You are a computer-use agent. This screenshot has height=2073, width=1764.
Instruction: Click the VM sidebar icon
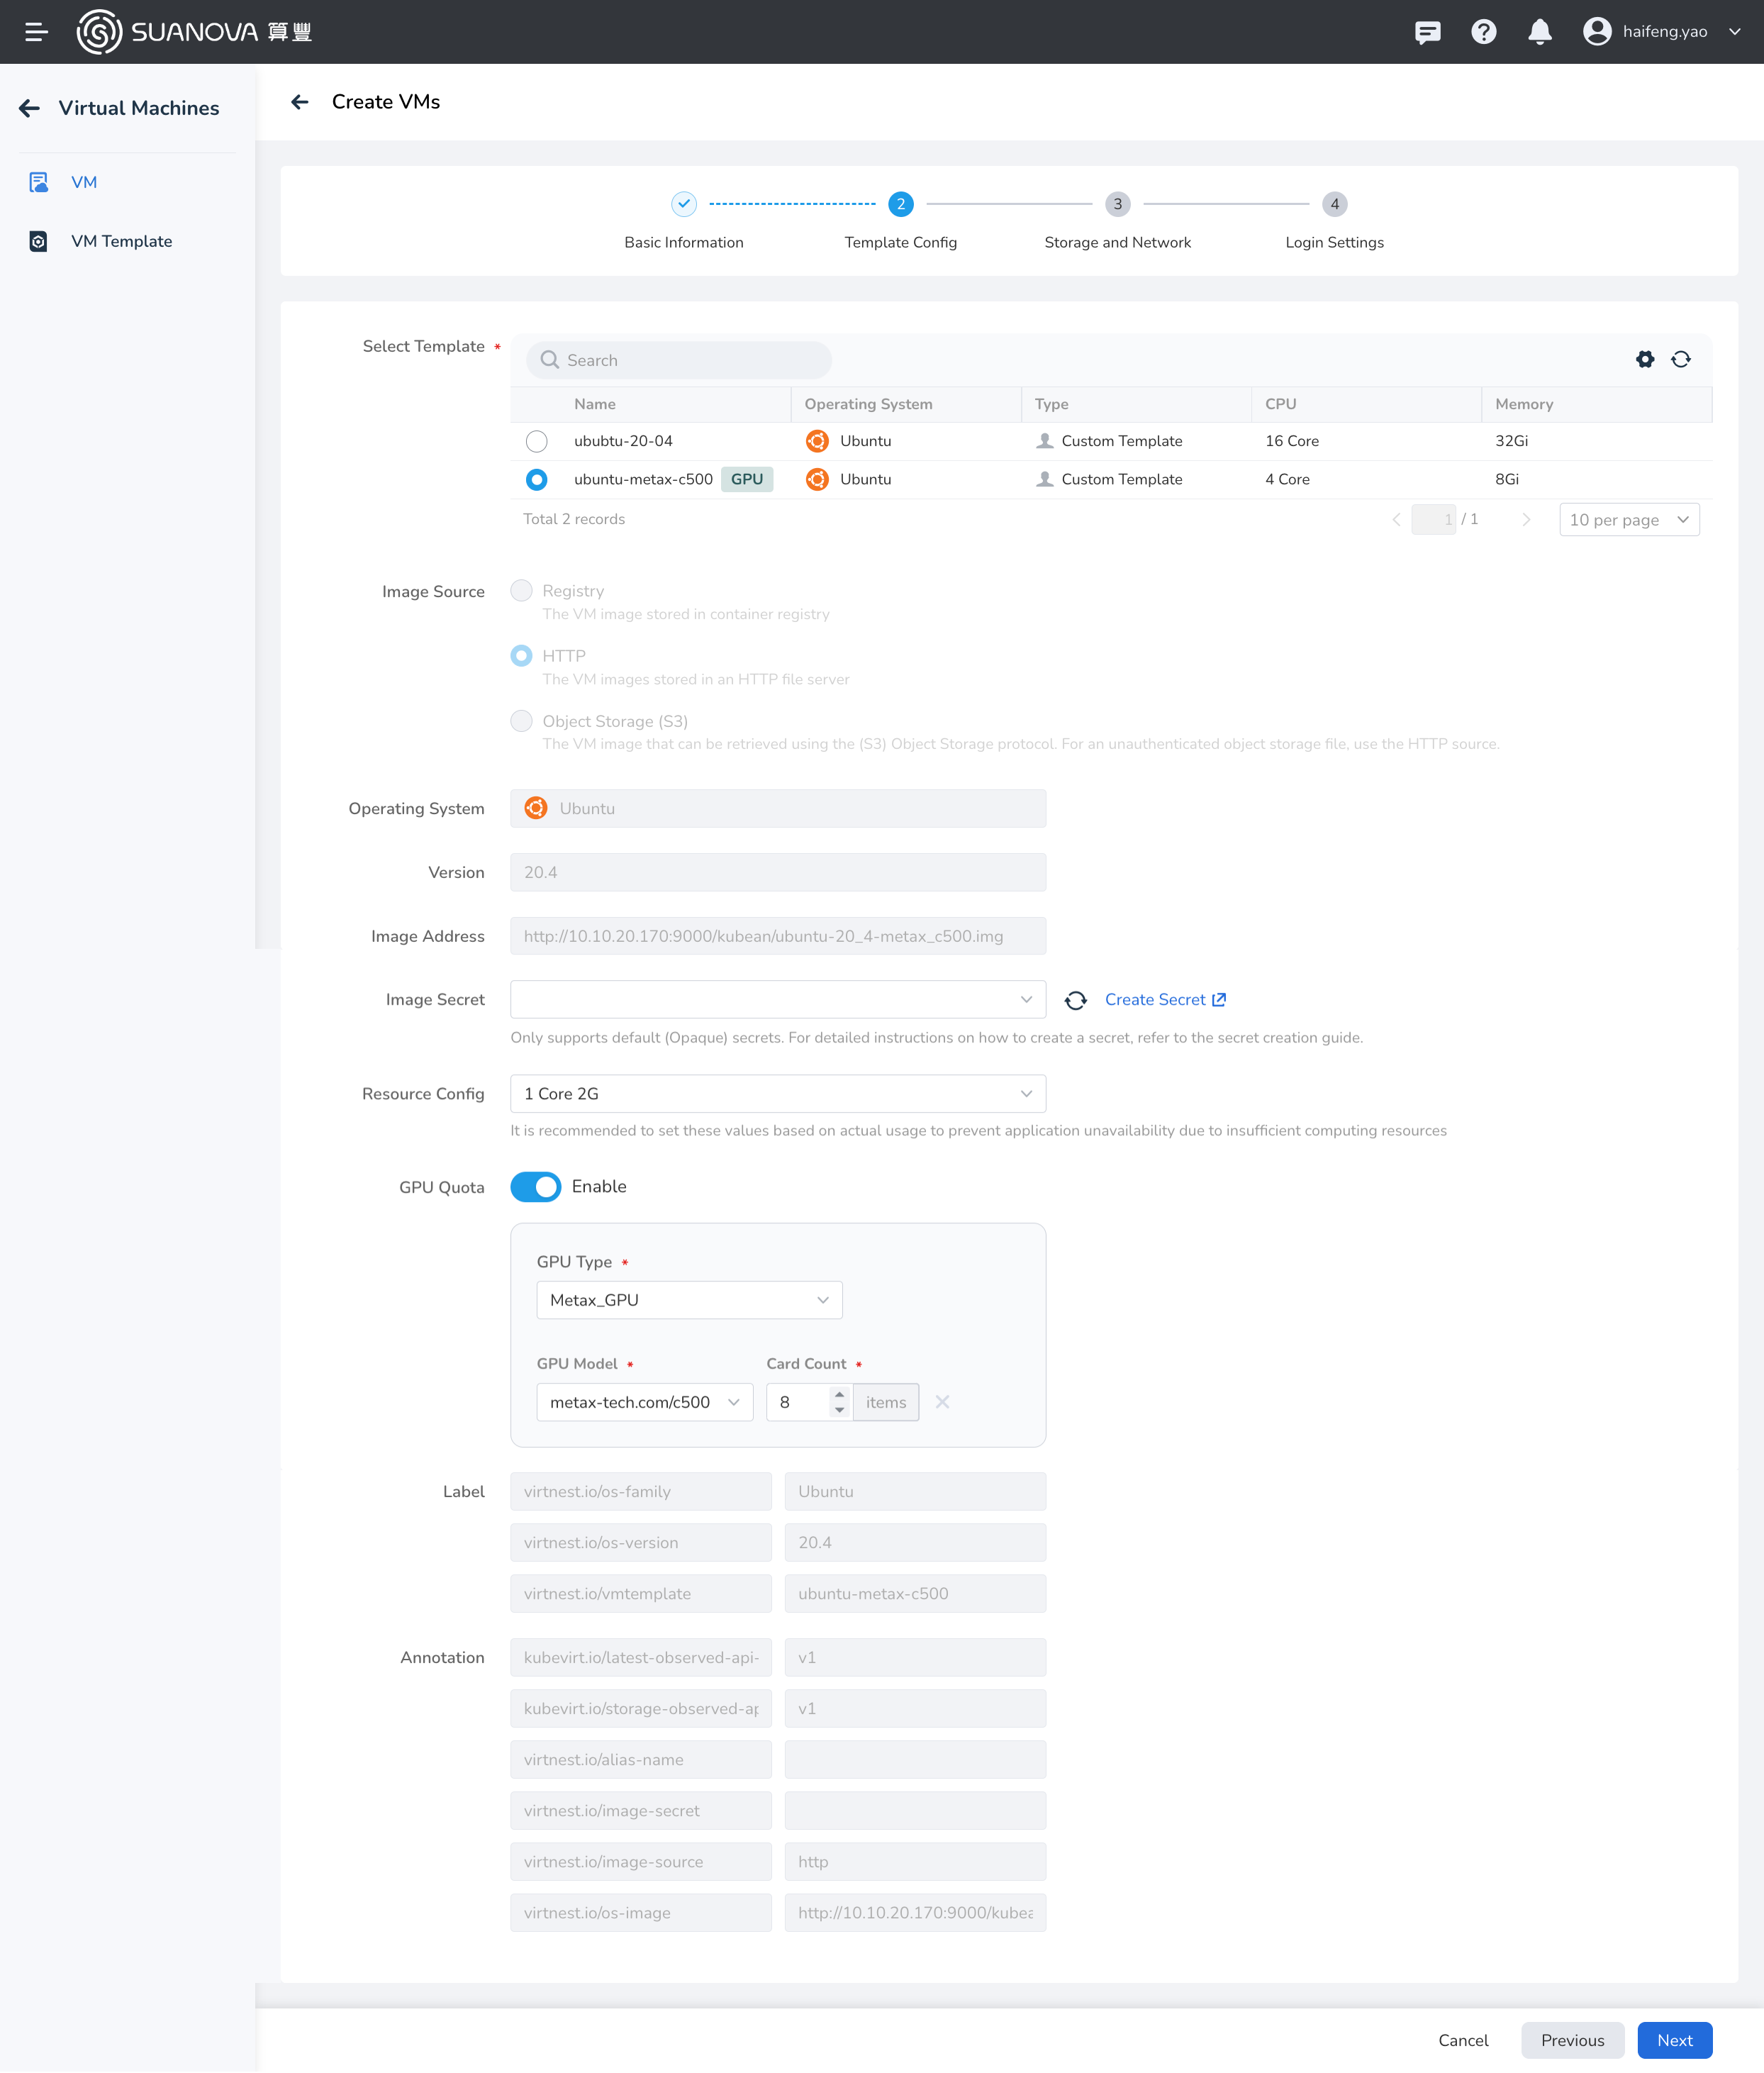click(x=40, y=182)
